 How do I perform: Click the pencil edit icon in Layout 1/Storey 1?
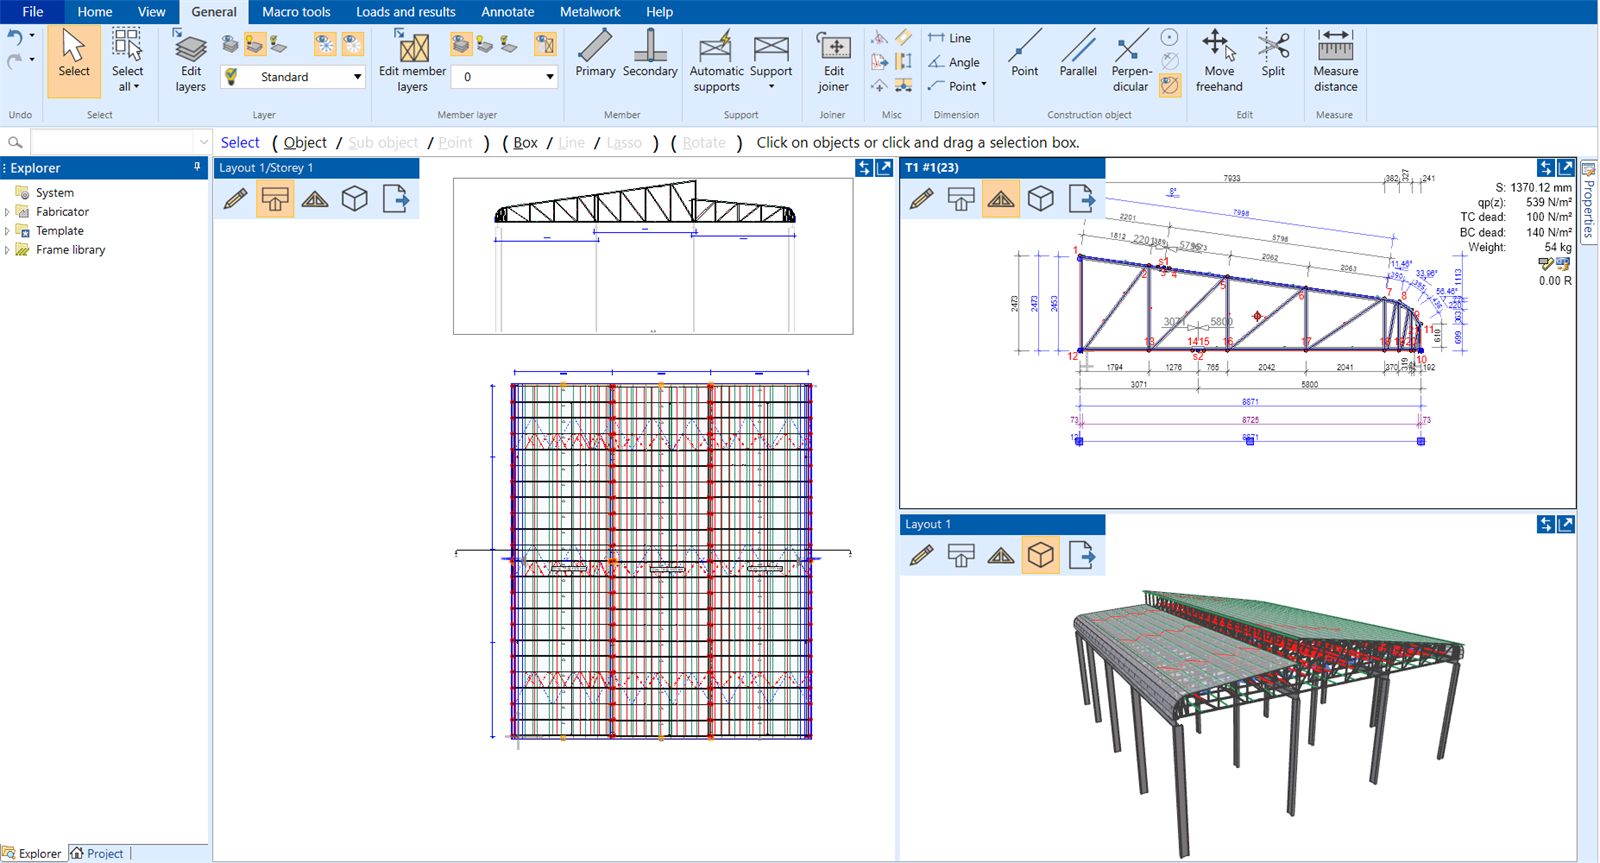pos(236,199)
